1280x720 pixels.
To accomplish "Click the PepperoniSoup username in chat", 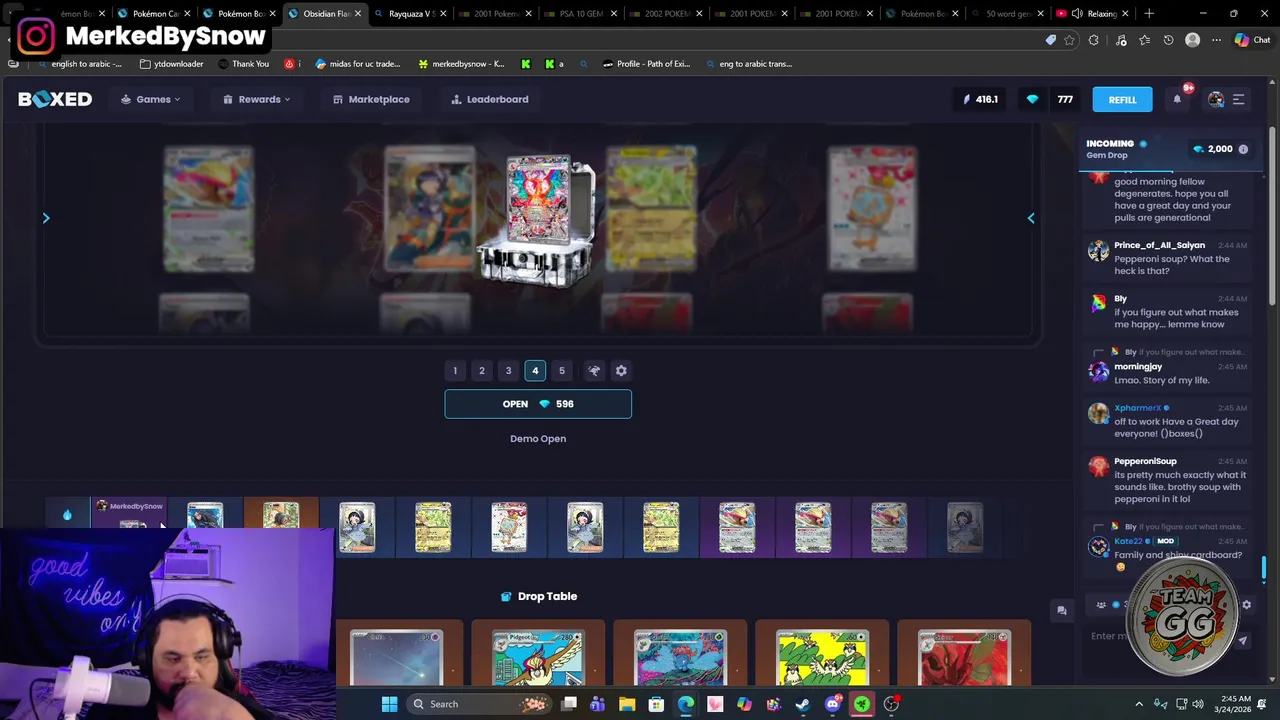I will click(1145, 461).
